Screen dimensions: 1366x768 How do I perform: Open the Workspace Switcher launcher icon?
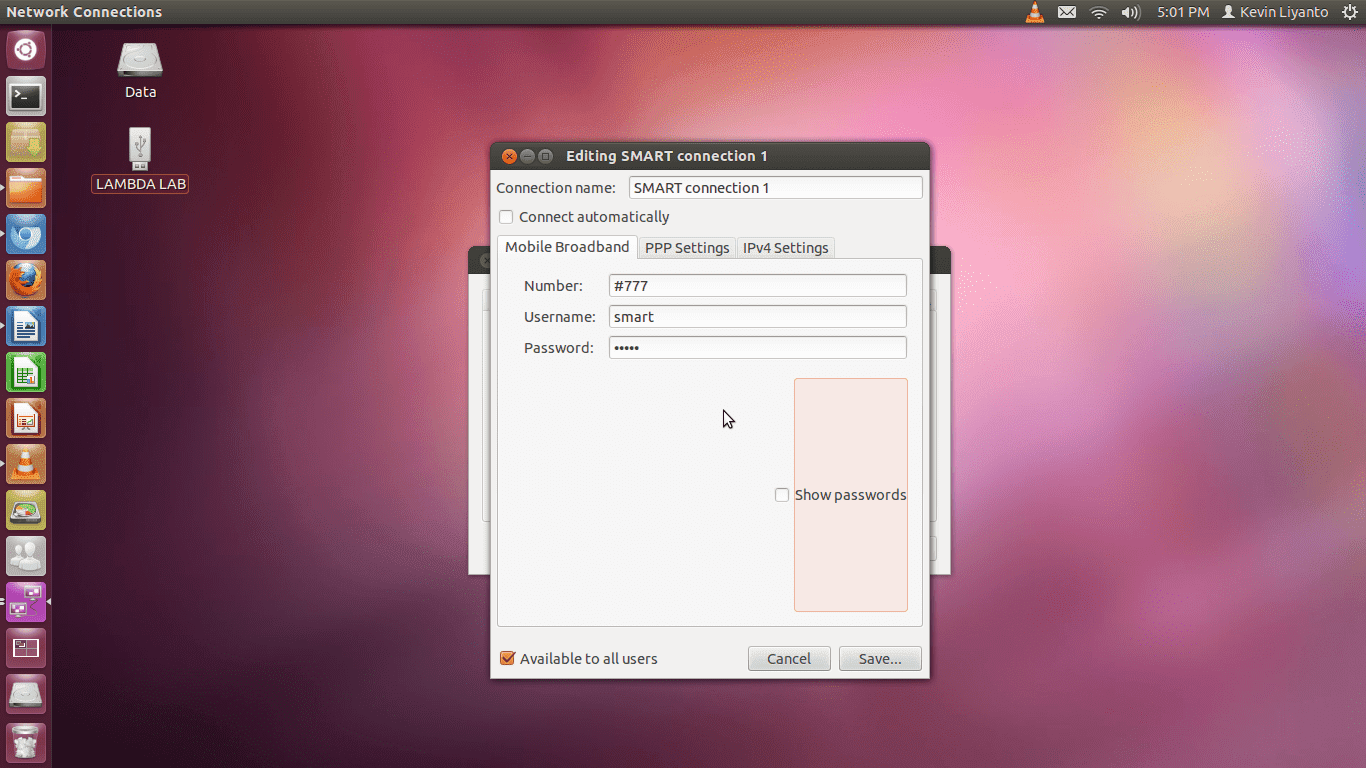[x=26, y=648]
